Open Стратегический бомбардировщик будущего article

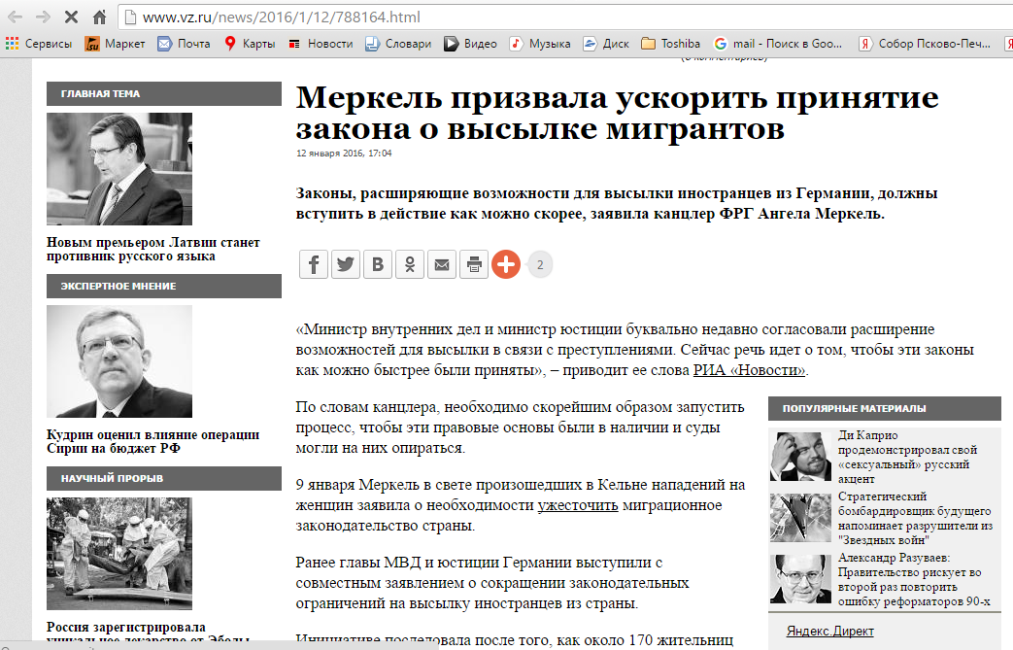(915, 518)
